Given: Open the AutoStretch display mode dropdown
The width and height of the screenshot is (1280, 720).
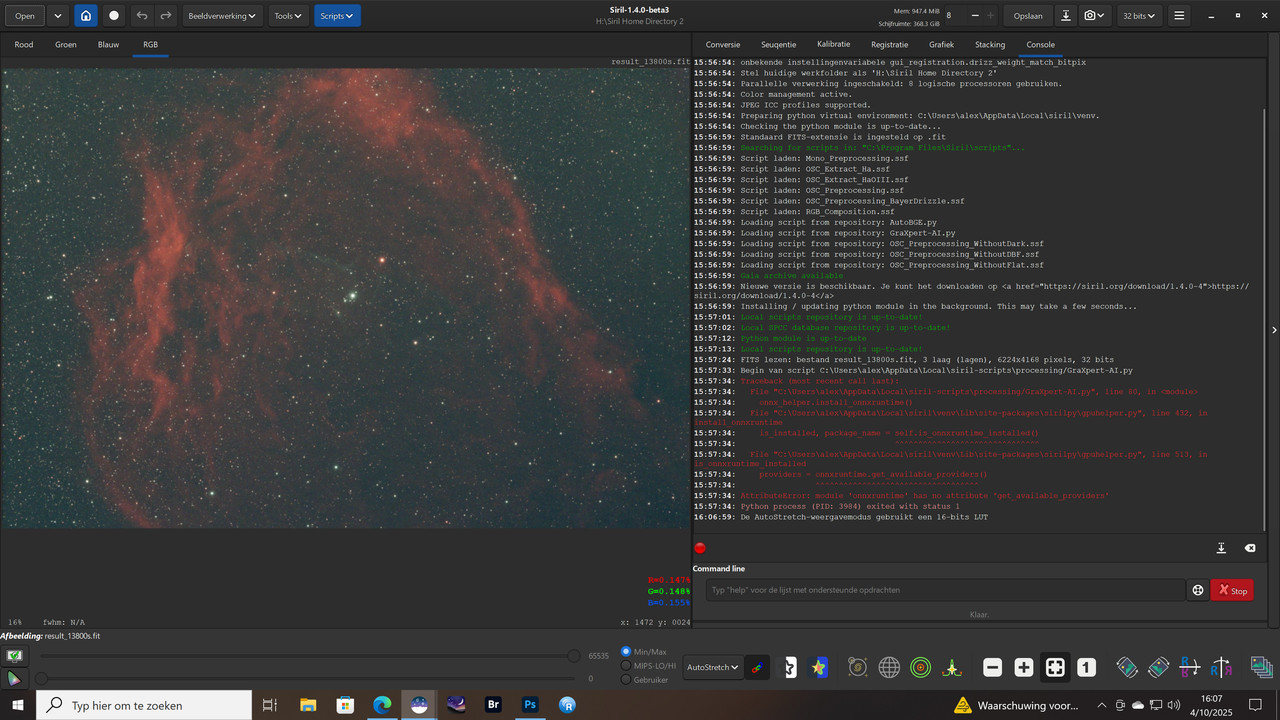Looking at the screenshot, I should click(712, 667).
